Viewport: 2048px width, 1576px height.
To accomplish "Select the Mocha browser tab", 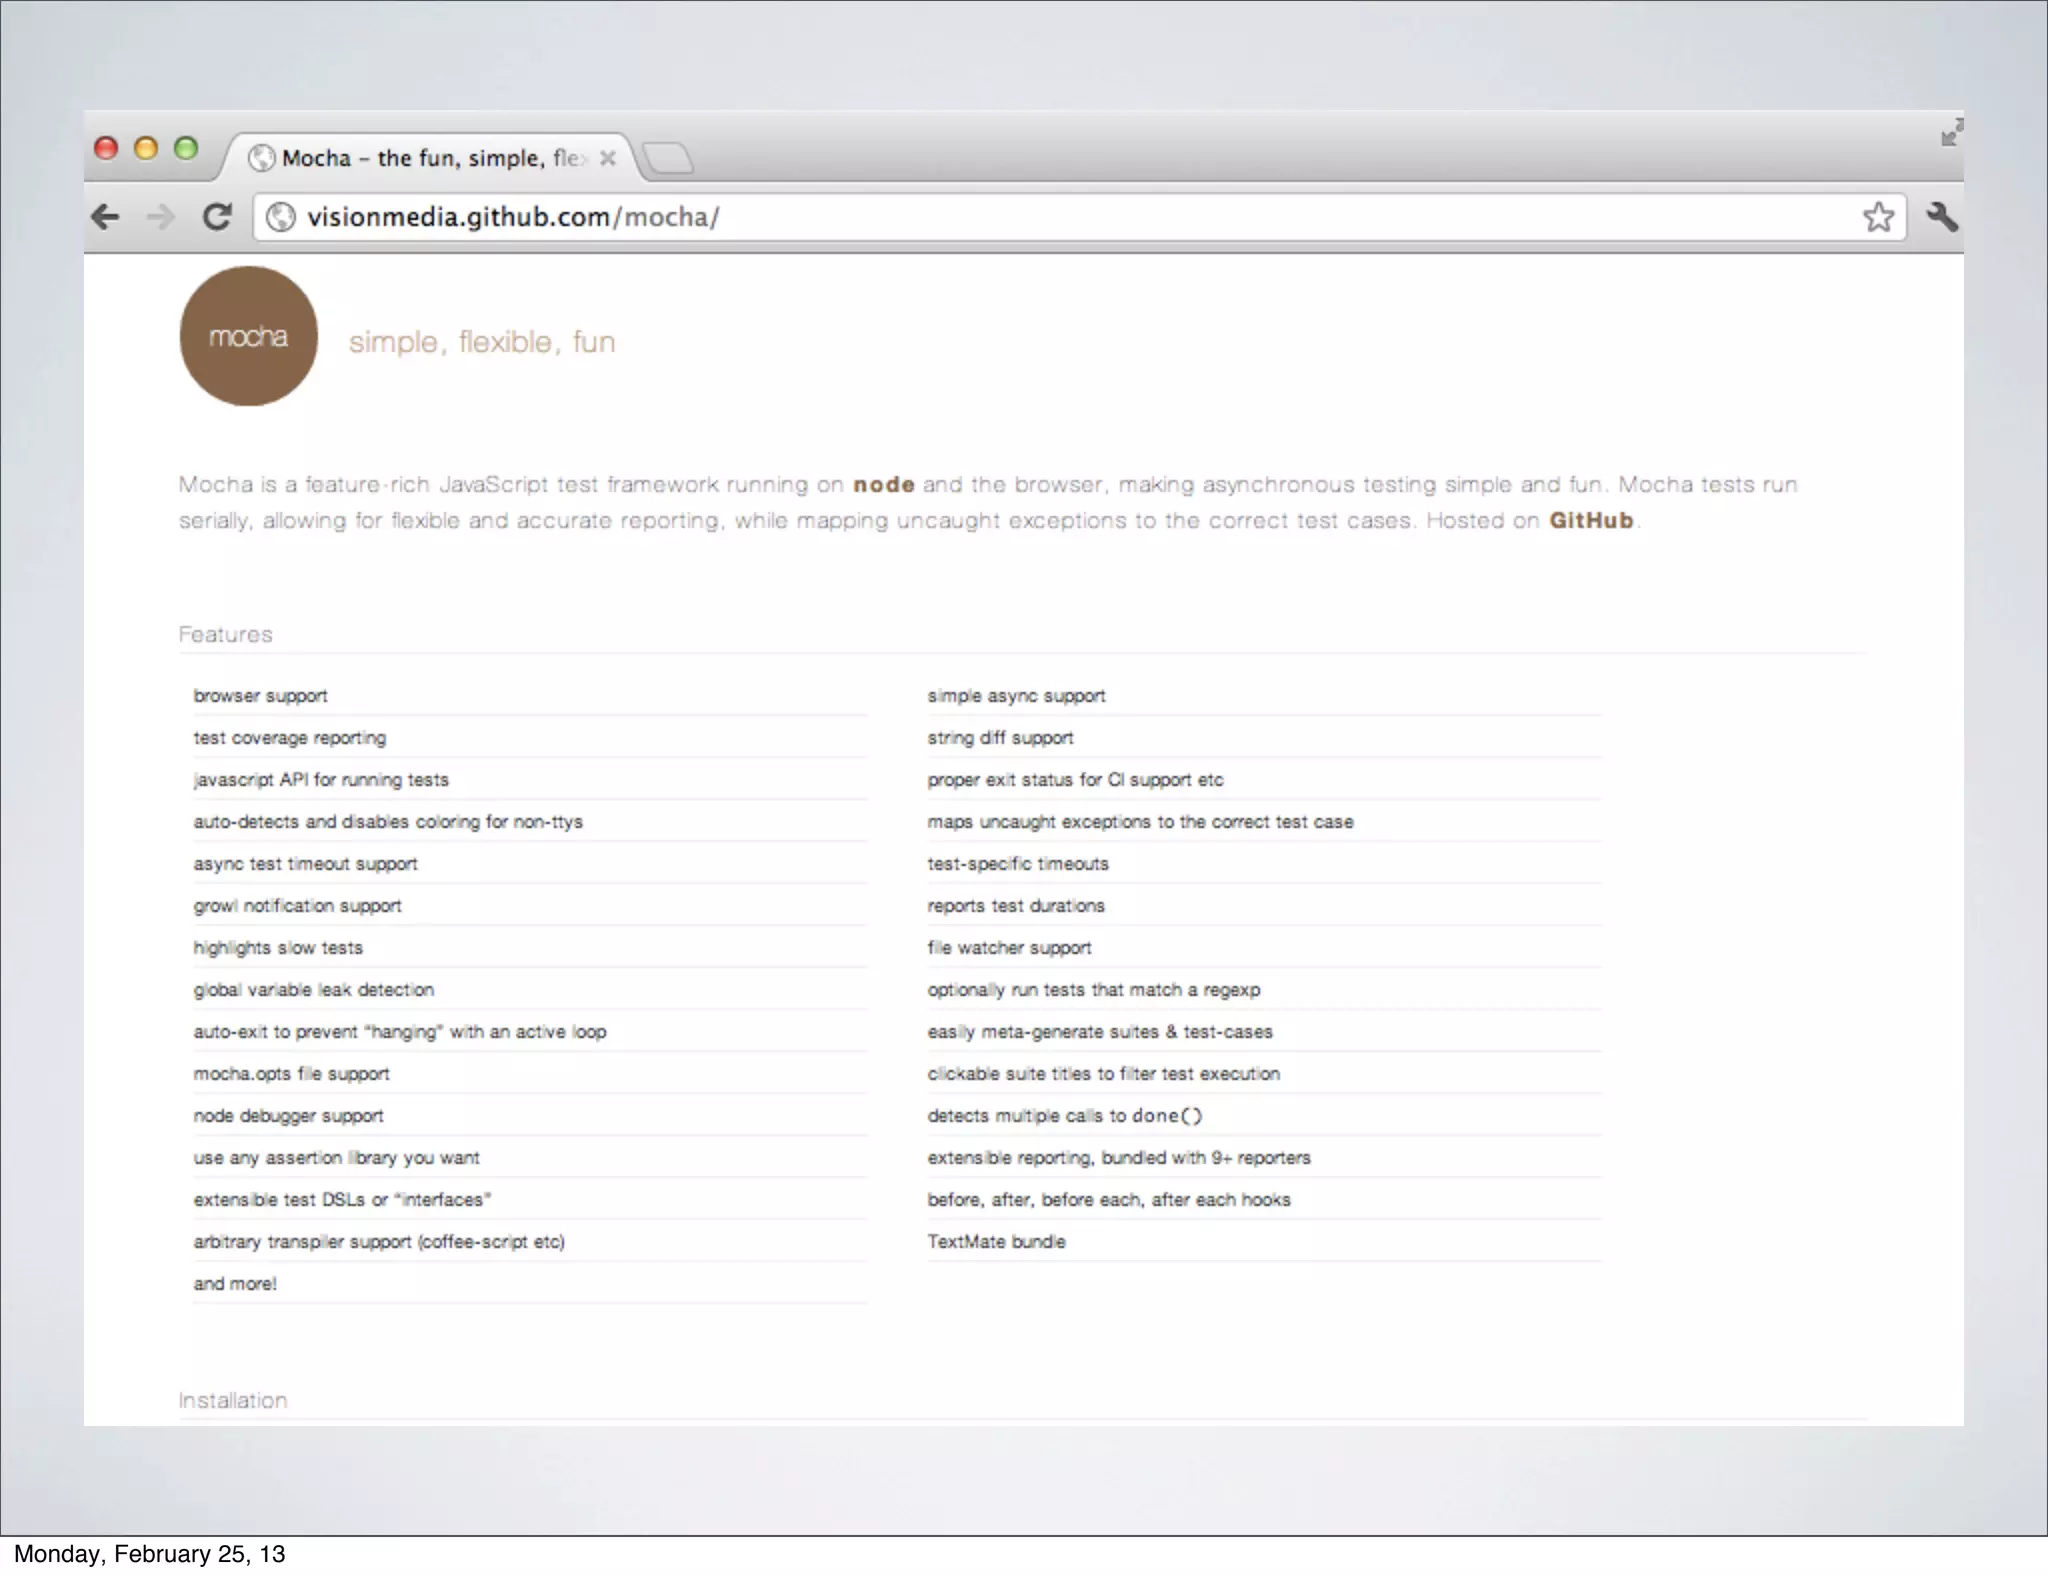I will coord(420,158).
